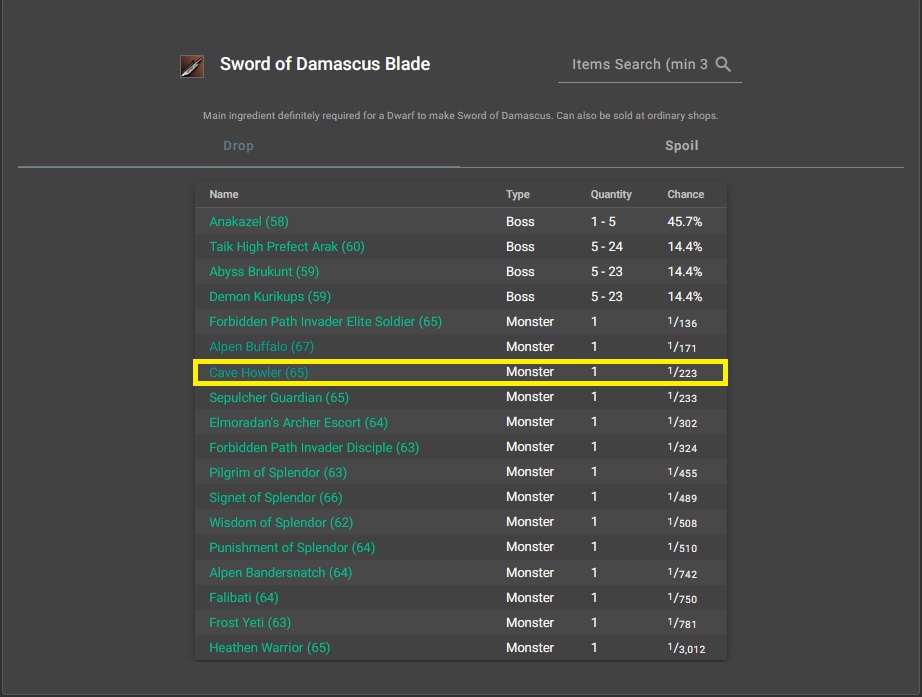This screenshot has width=922, height=697.
Task: Open the Sepulcher Guardian (65) link
Action: tap(279, 397)
